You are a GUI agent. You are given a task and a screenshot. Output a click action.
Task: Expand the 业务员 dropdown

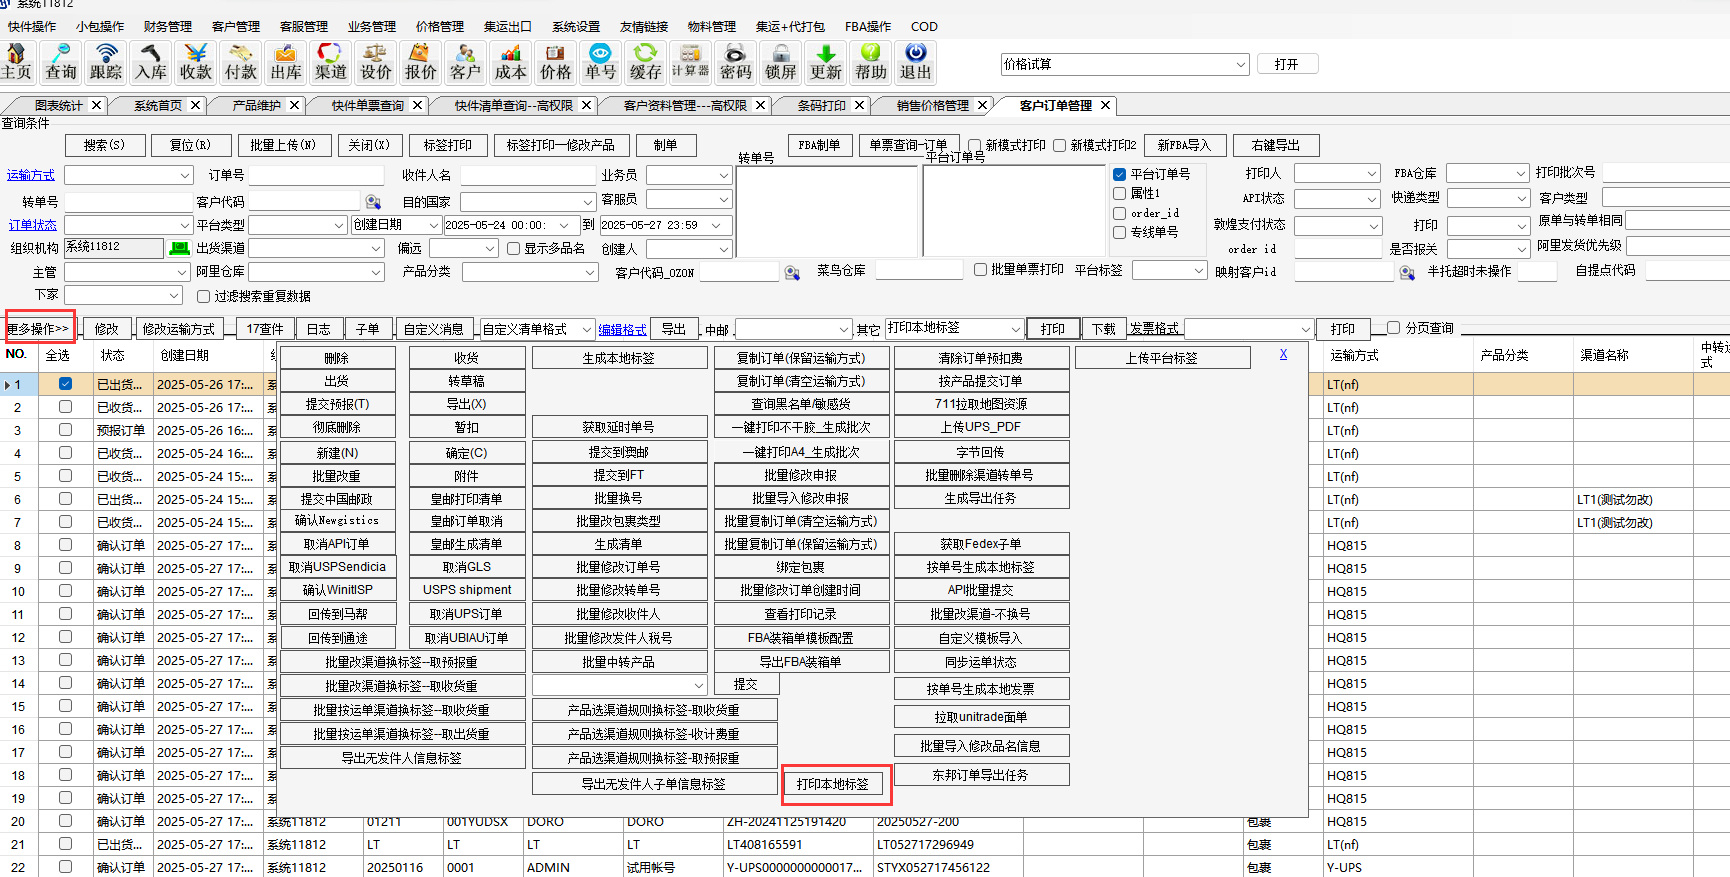click(x=724, y=175)
